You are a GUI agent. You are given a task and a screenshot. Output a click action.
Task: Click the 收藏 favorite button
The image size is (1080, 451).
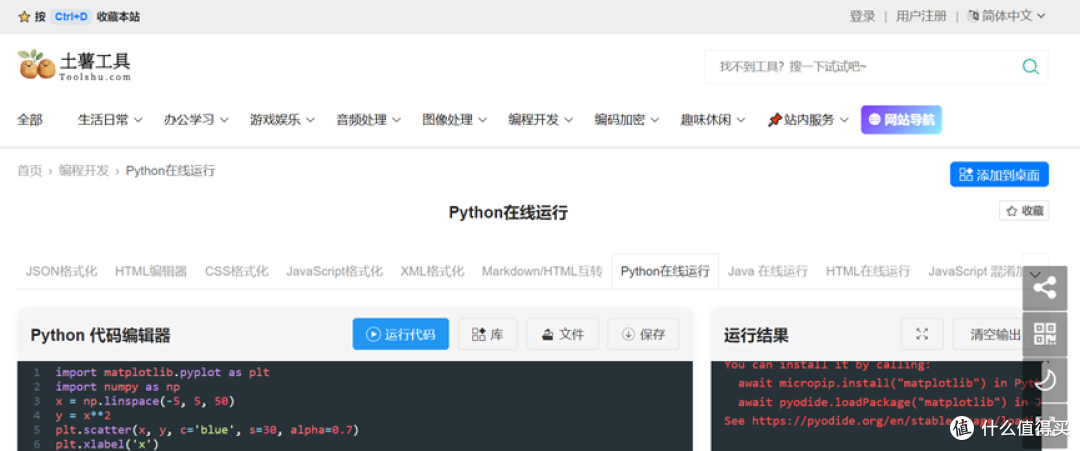point(1024,211)
